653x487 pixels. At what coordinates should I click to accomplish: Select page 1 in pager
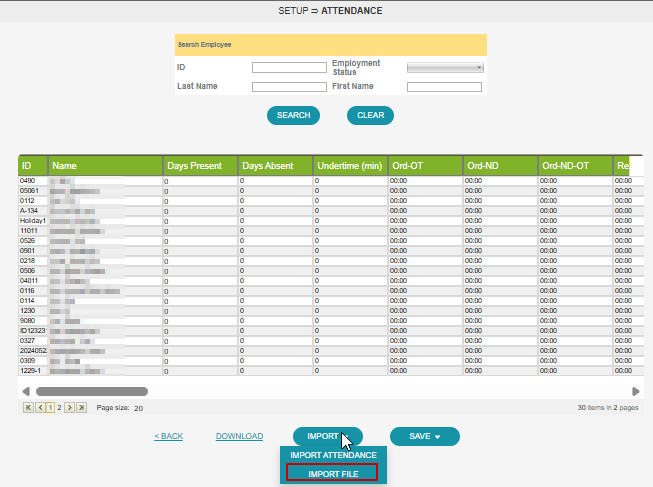pos(50,407)
